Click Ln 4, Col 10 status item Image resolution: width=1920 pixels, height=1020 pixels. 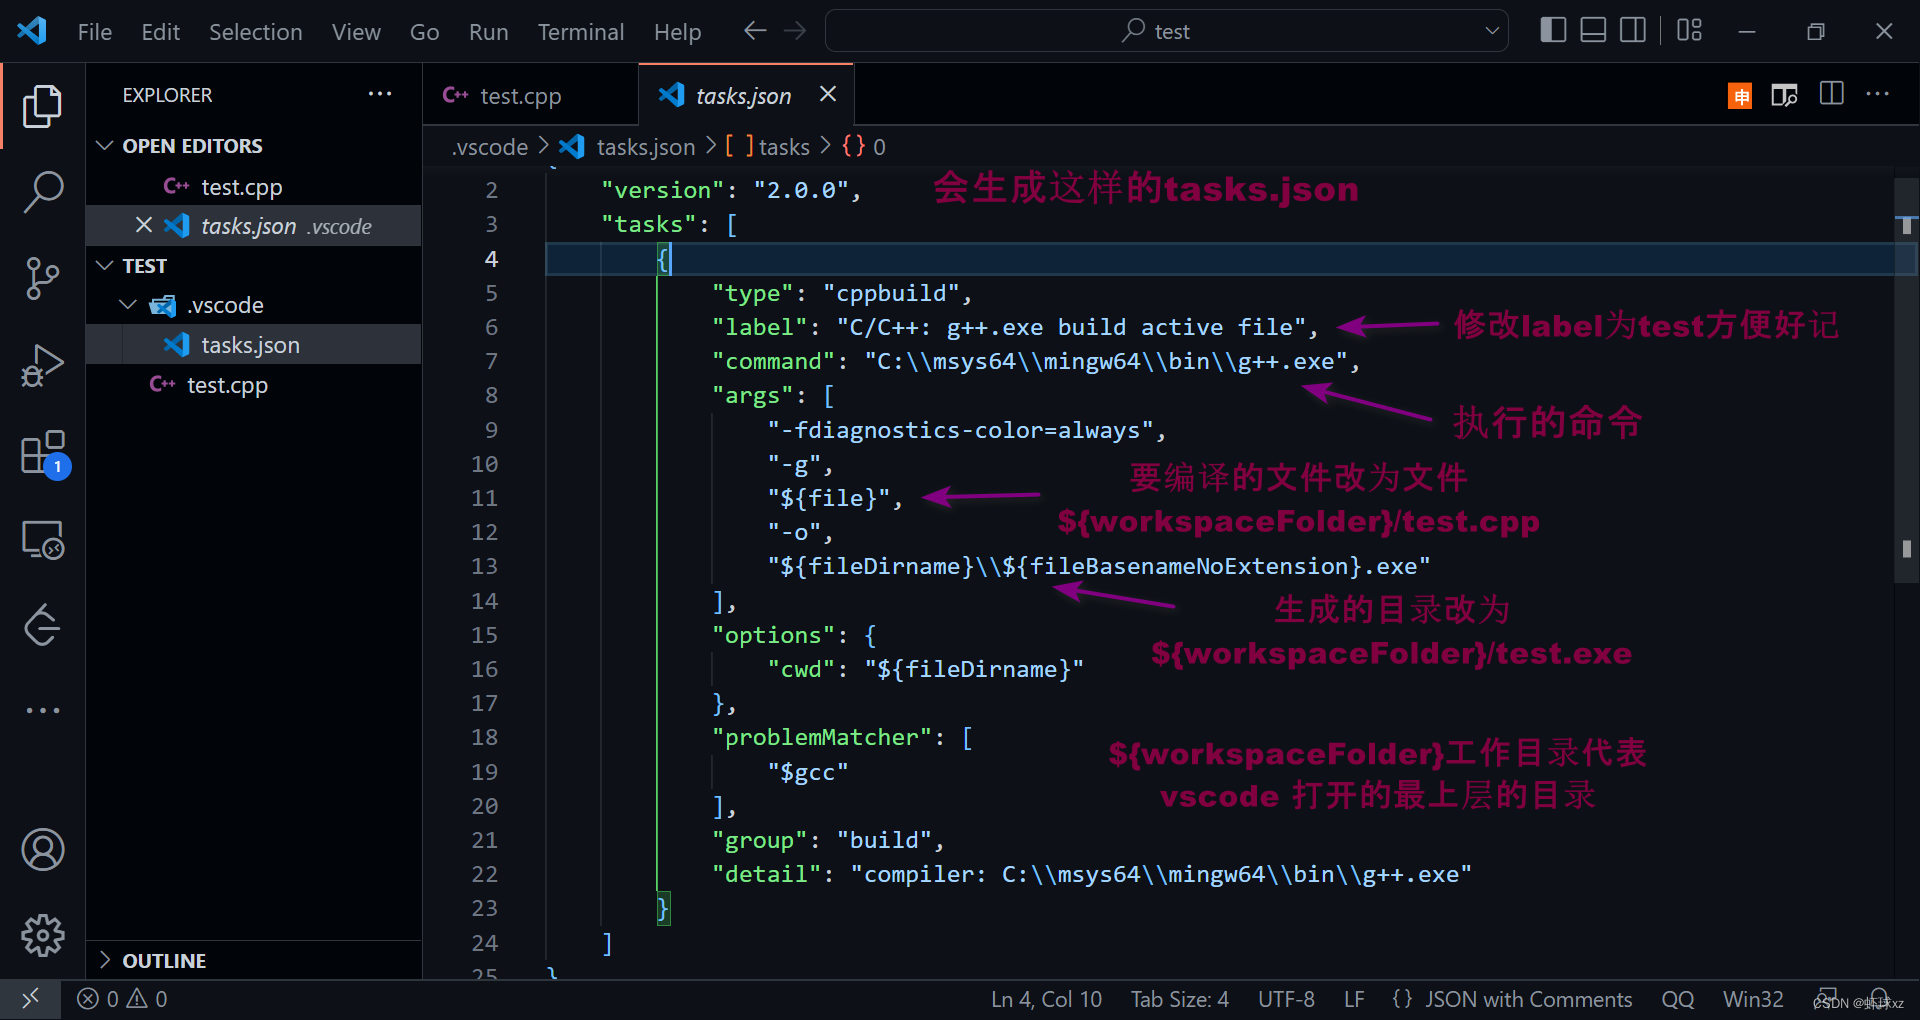tap(1046, 999)
